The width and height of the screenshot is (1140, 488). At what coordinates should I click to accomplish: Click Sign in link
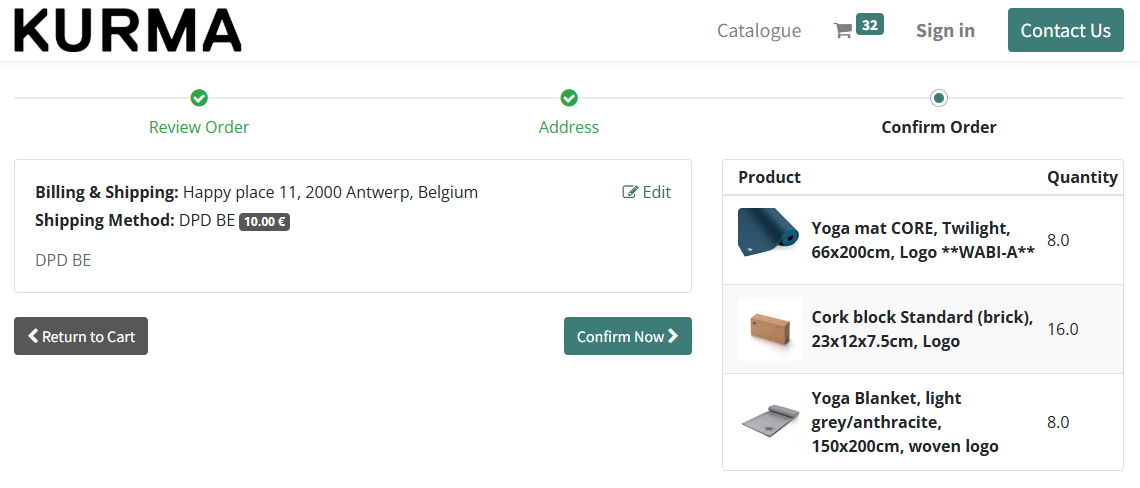point(945,31)
